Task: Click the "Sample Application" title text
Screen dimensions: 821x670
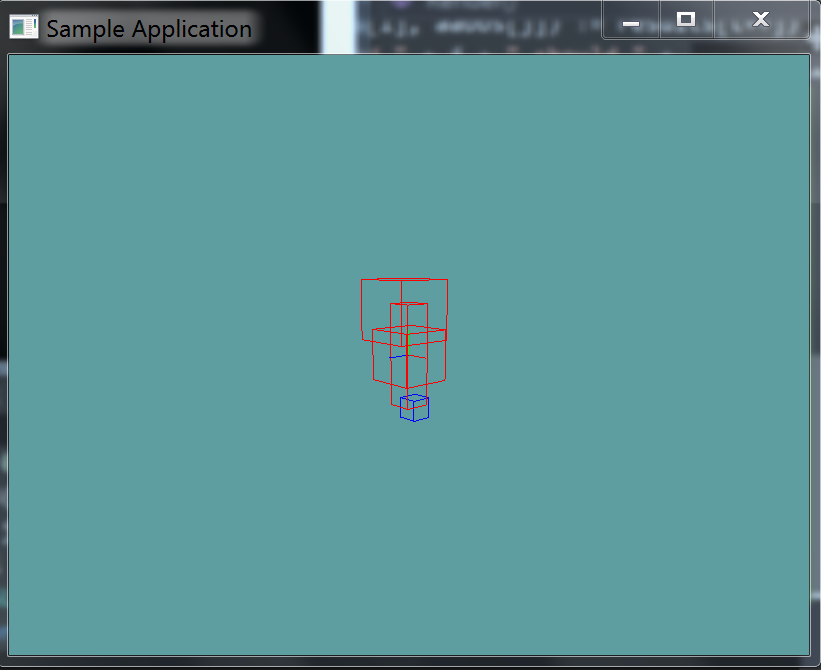Action: [x=149, y=28]
